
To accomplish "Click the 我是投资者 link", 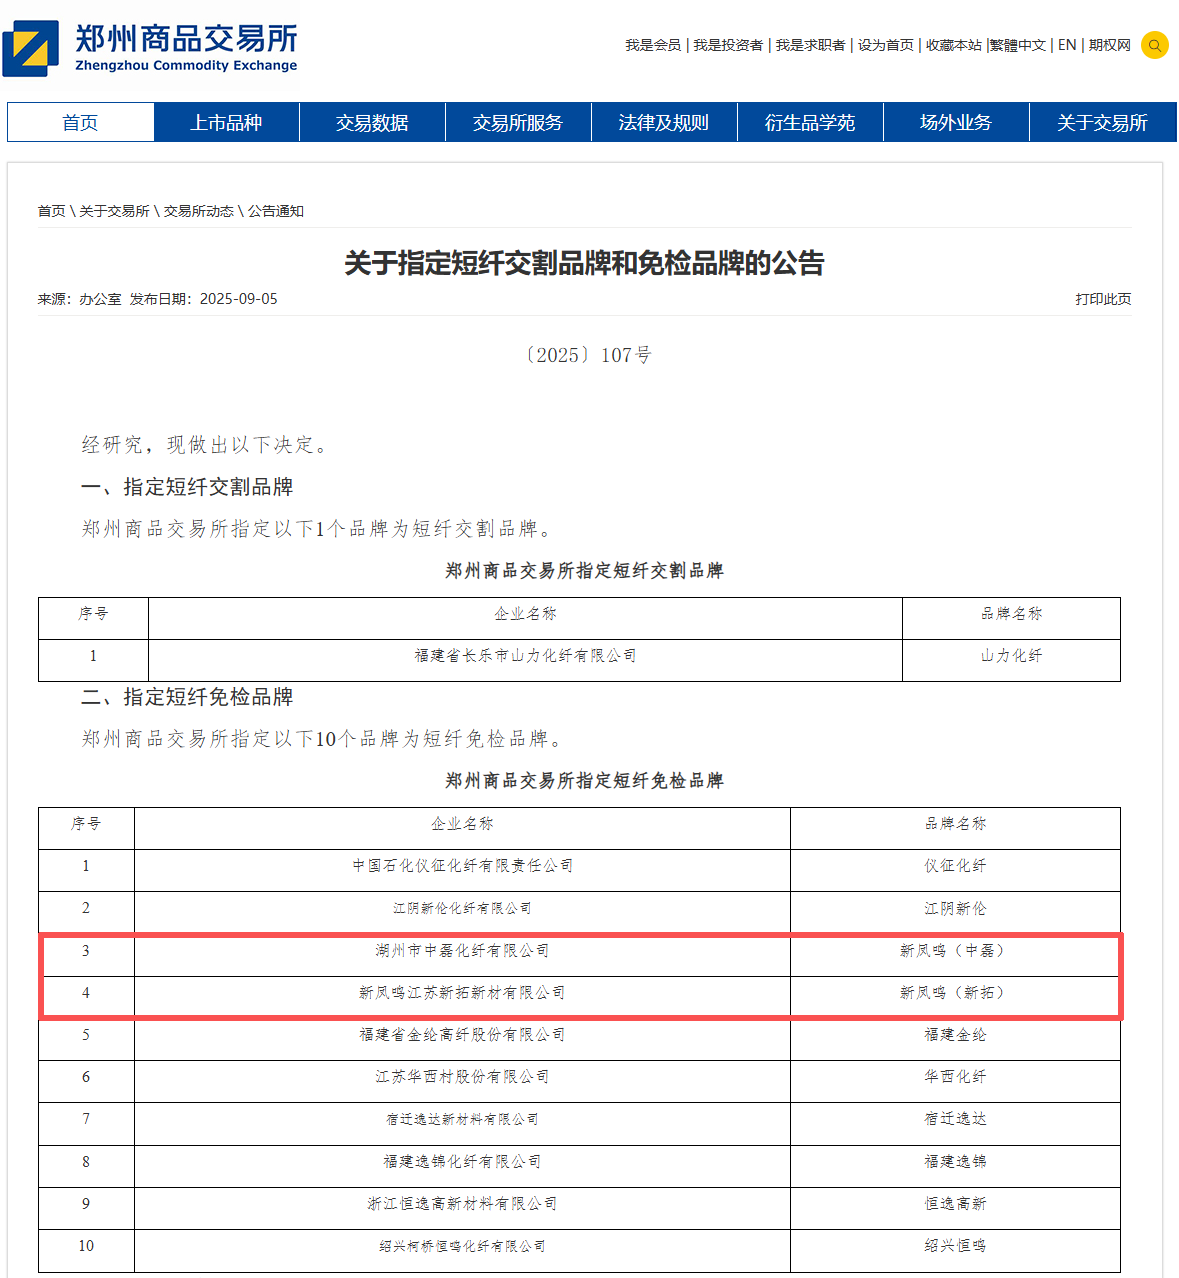I will pyautogui.click(x=728, y=45).
